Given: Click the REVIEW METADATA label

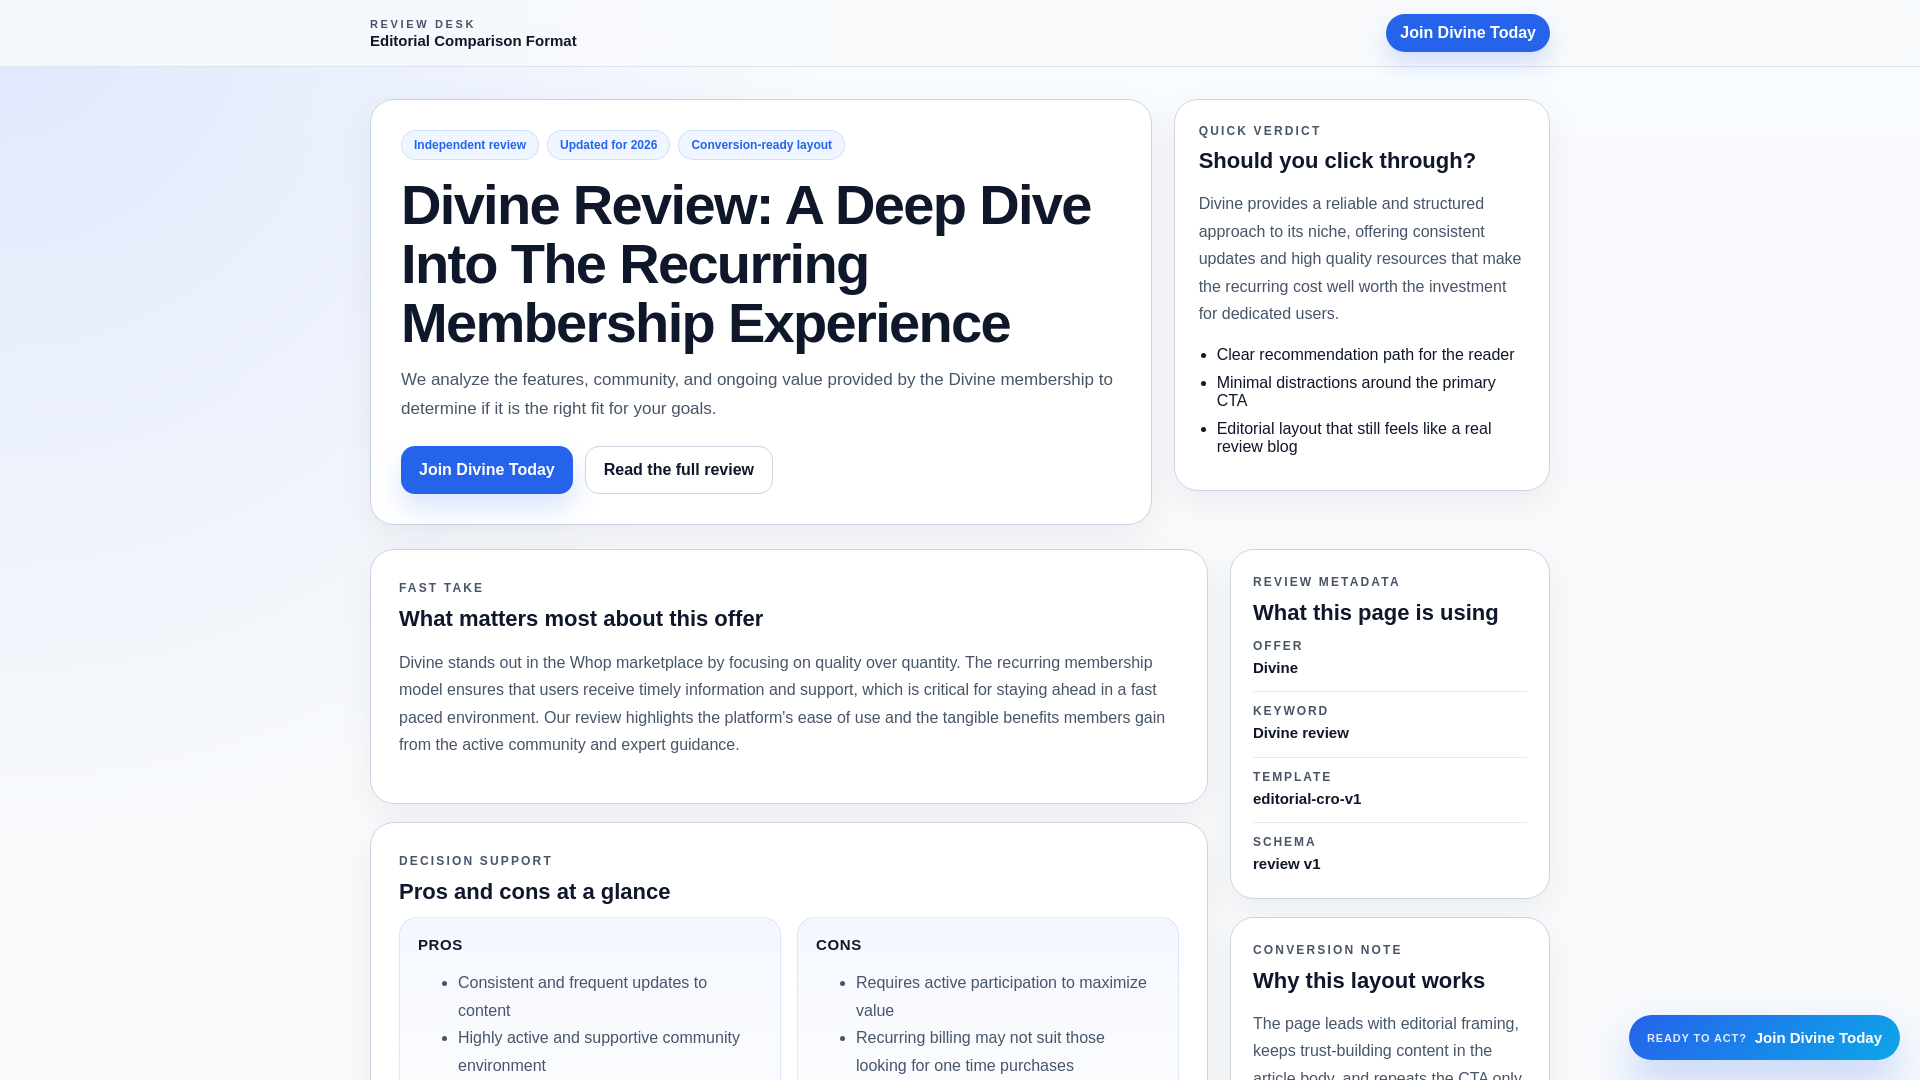Looking at the screenshot, I should pyautogui.click(x=1326, y=582).
